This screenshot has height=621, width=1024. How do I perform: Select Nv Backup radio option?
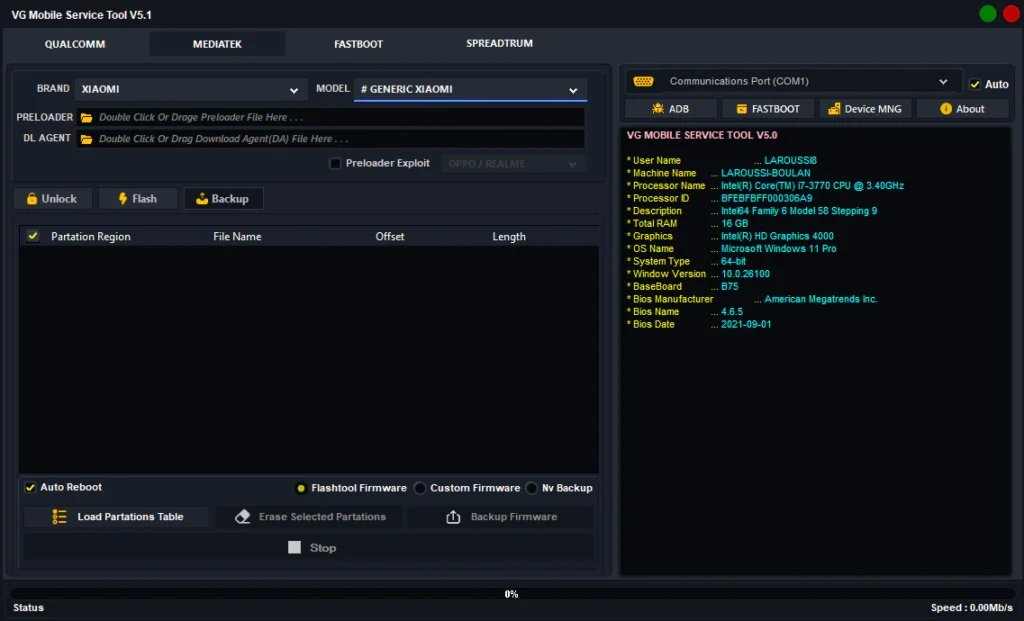click(x=532, y=488)
